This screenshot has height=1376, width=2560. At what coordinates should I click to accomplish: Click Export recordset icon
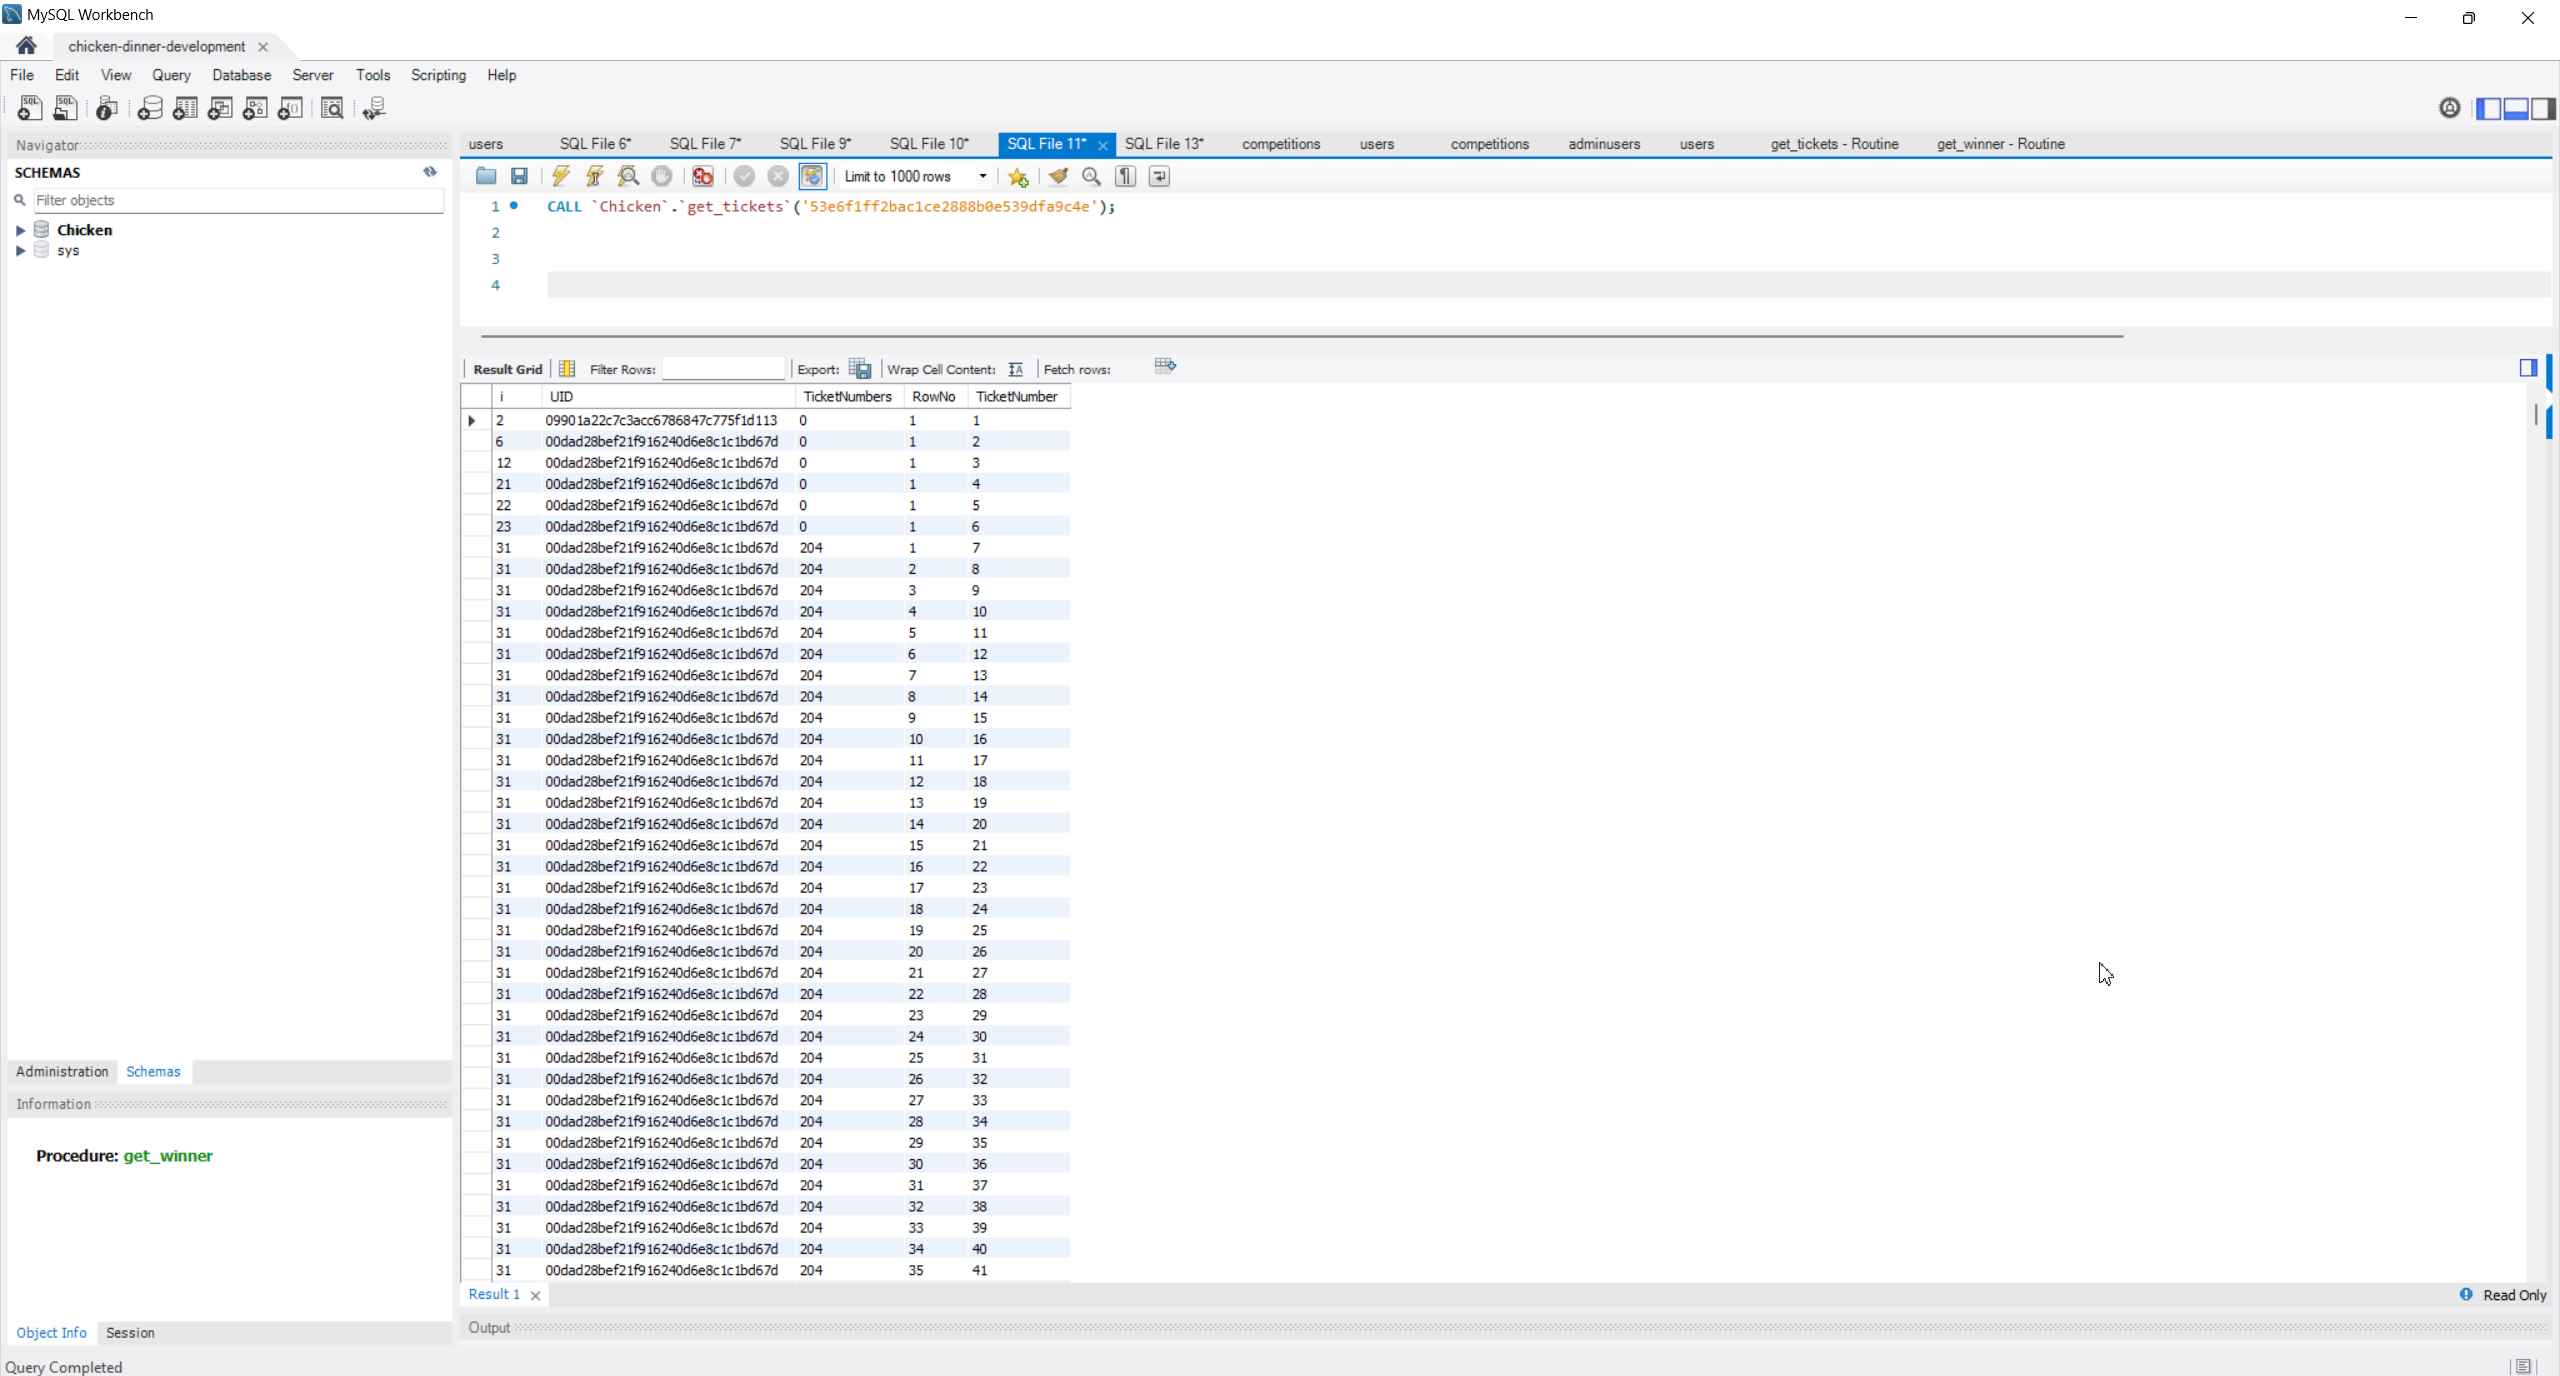(x=860, y=368)
